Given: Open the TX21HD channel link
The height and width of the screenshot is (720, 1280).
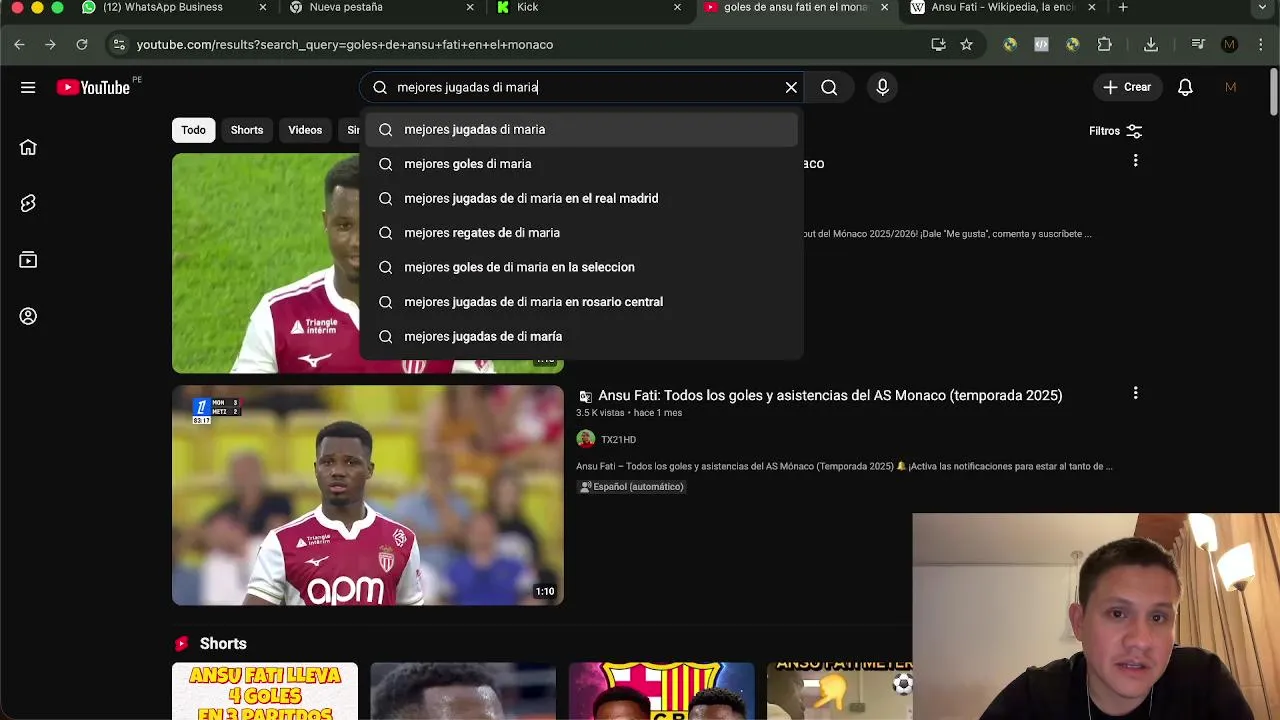Looking at the screenshot, I should point(618,439).
